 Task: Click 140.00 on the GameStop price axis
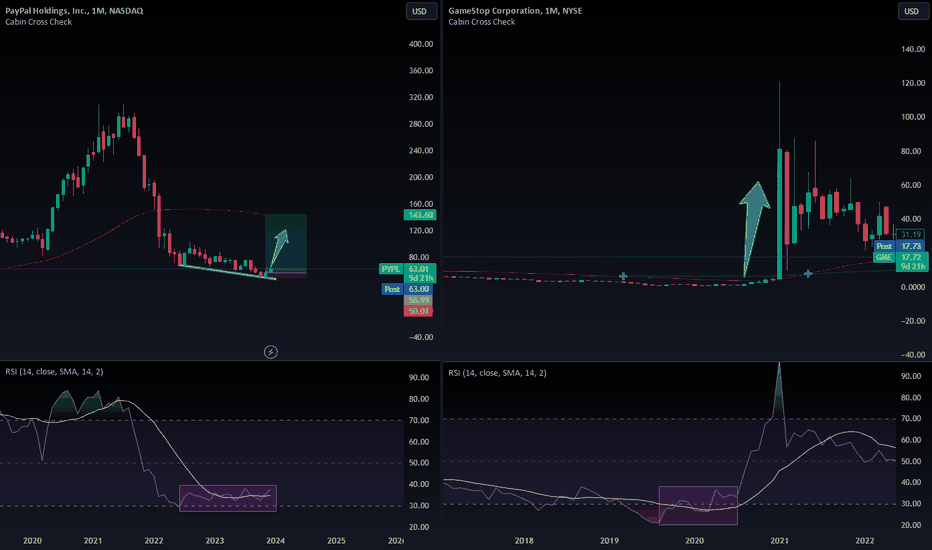(x=913, y=49)
